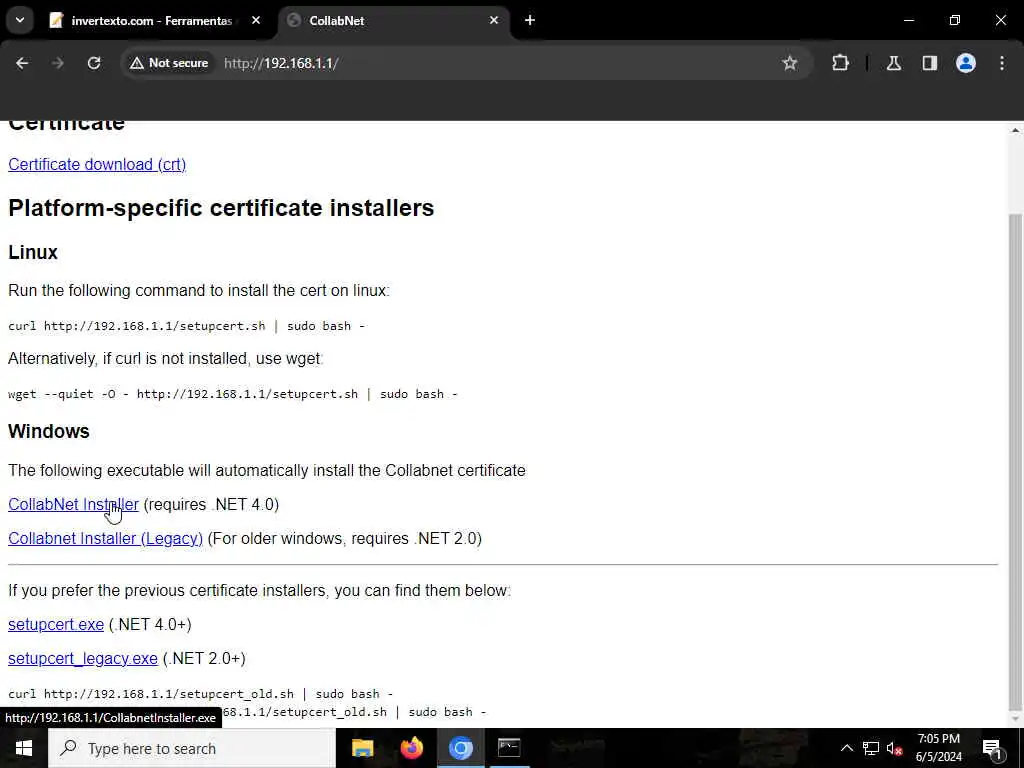Toggle the browser side panel
1024x768 pixels.
[929, 63]
